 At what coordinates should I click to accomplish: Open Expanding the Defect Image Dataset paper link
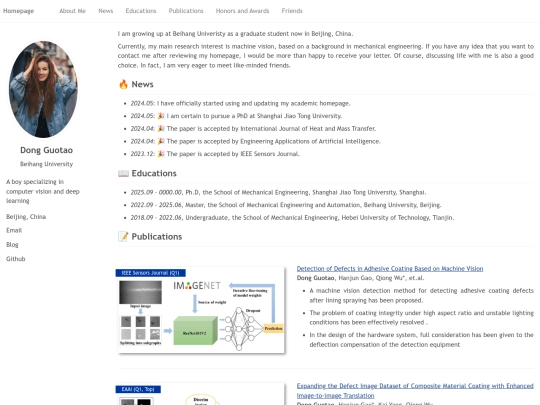[x=415, y=391]
